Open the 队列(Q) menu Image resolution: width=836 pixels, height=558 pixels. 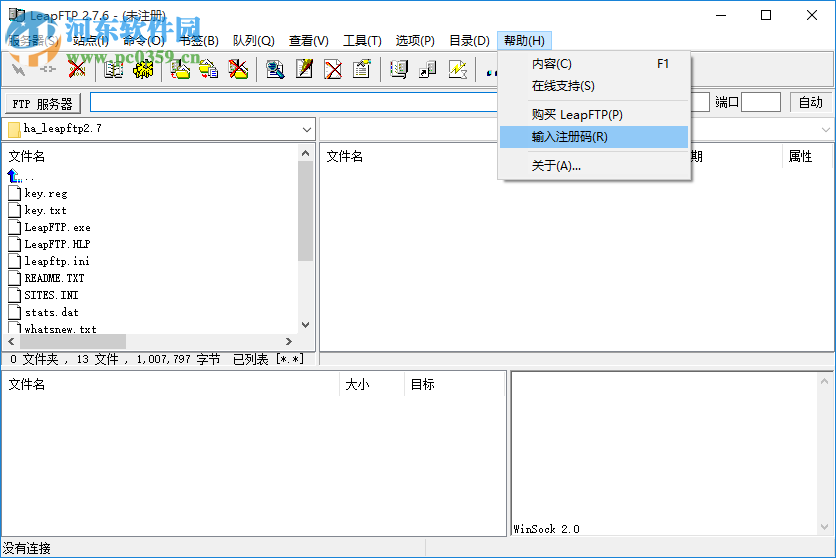(x=254, y=41)
